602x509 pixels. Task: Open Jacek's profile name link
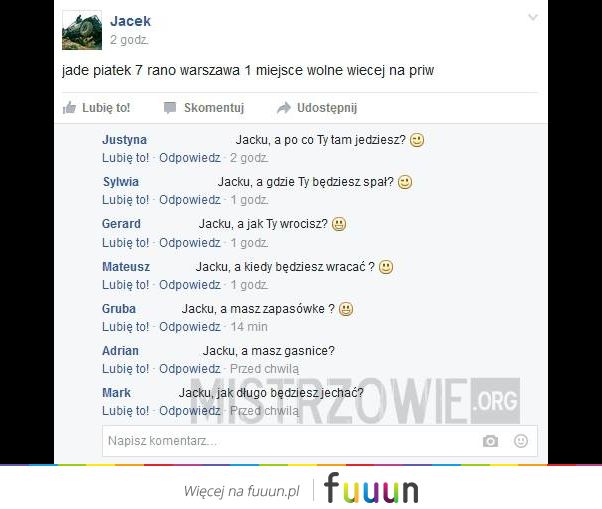pos(130,21)
